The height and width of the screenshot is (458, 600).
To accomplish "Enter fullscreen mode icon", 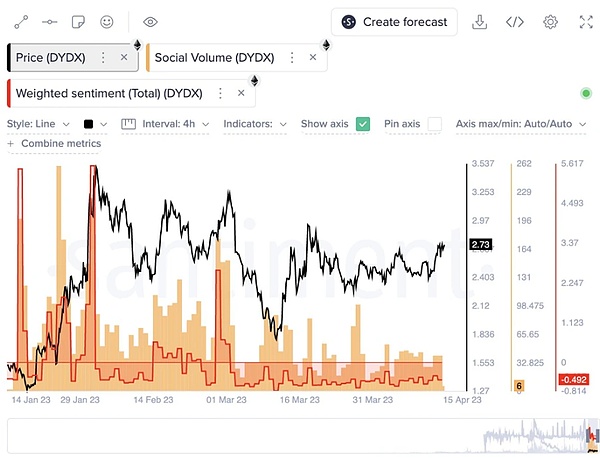I will (586, 22).
